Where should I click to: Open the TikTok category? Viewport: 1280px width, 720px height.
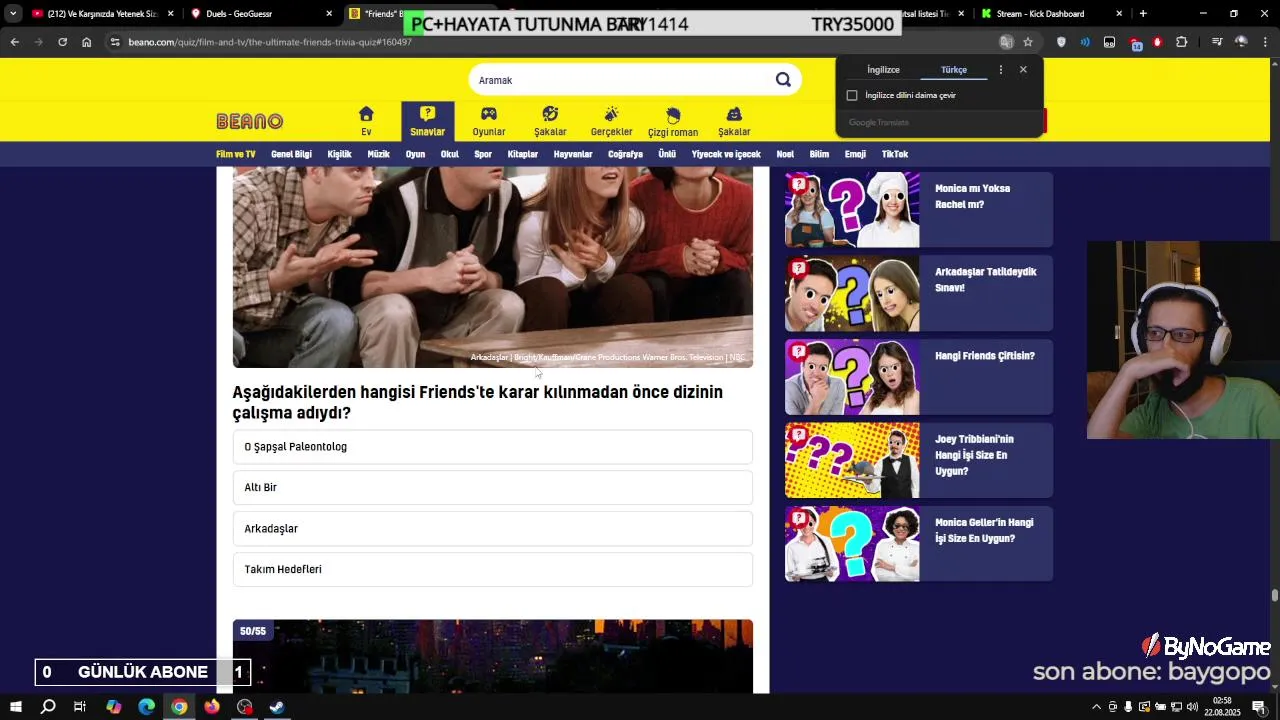[895, 154]
